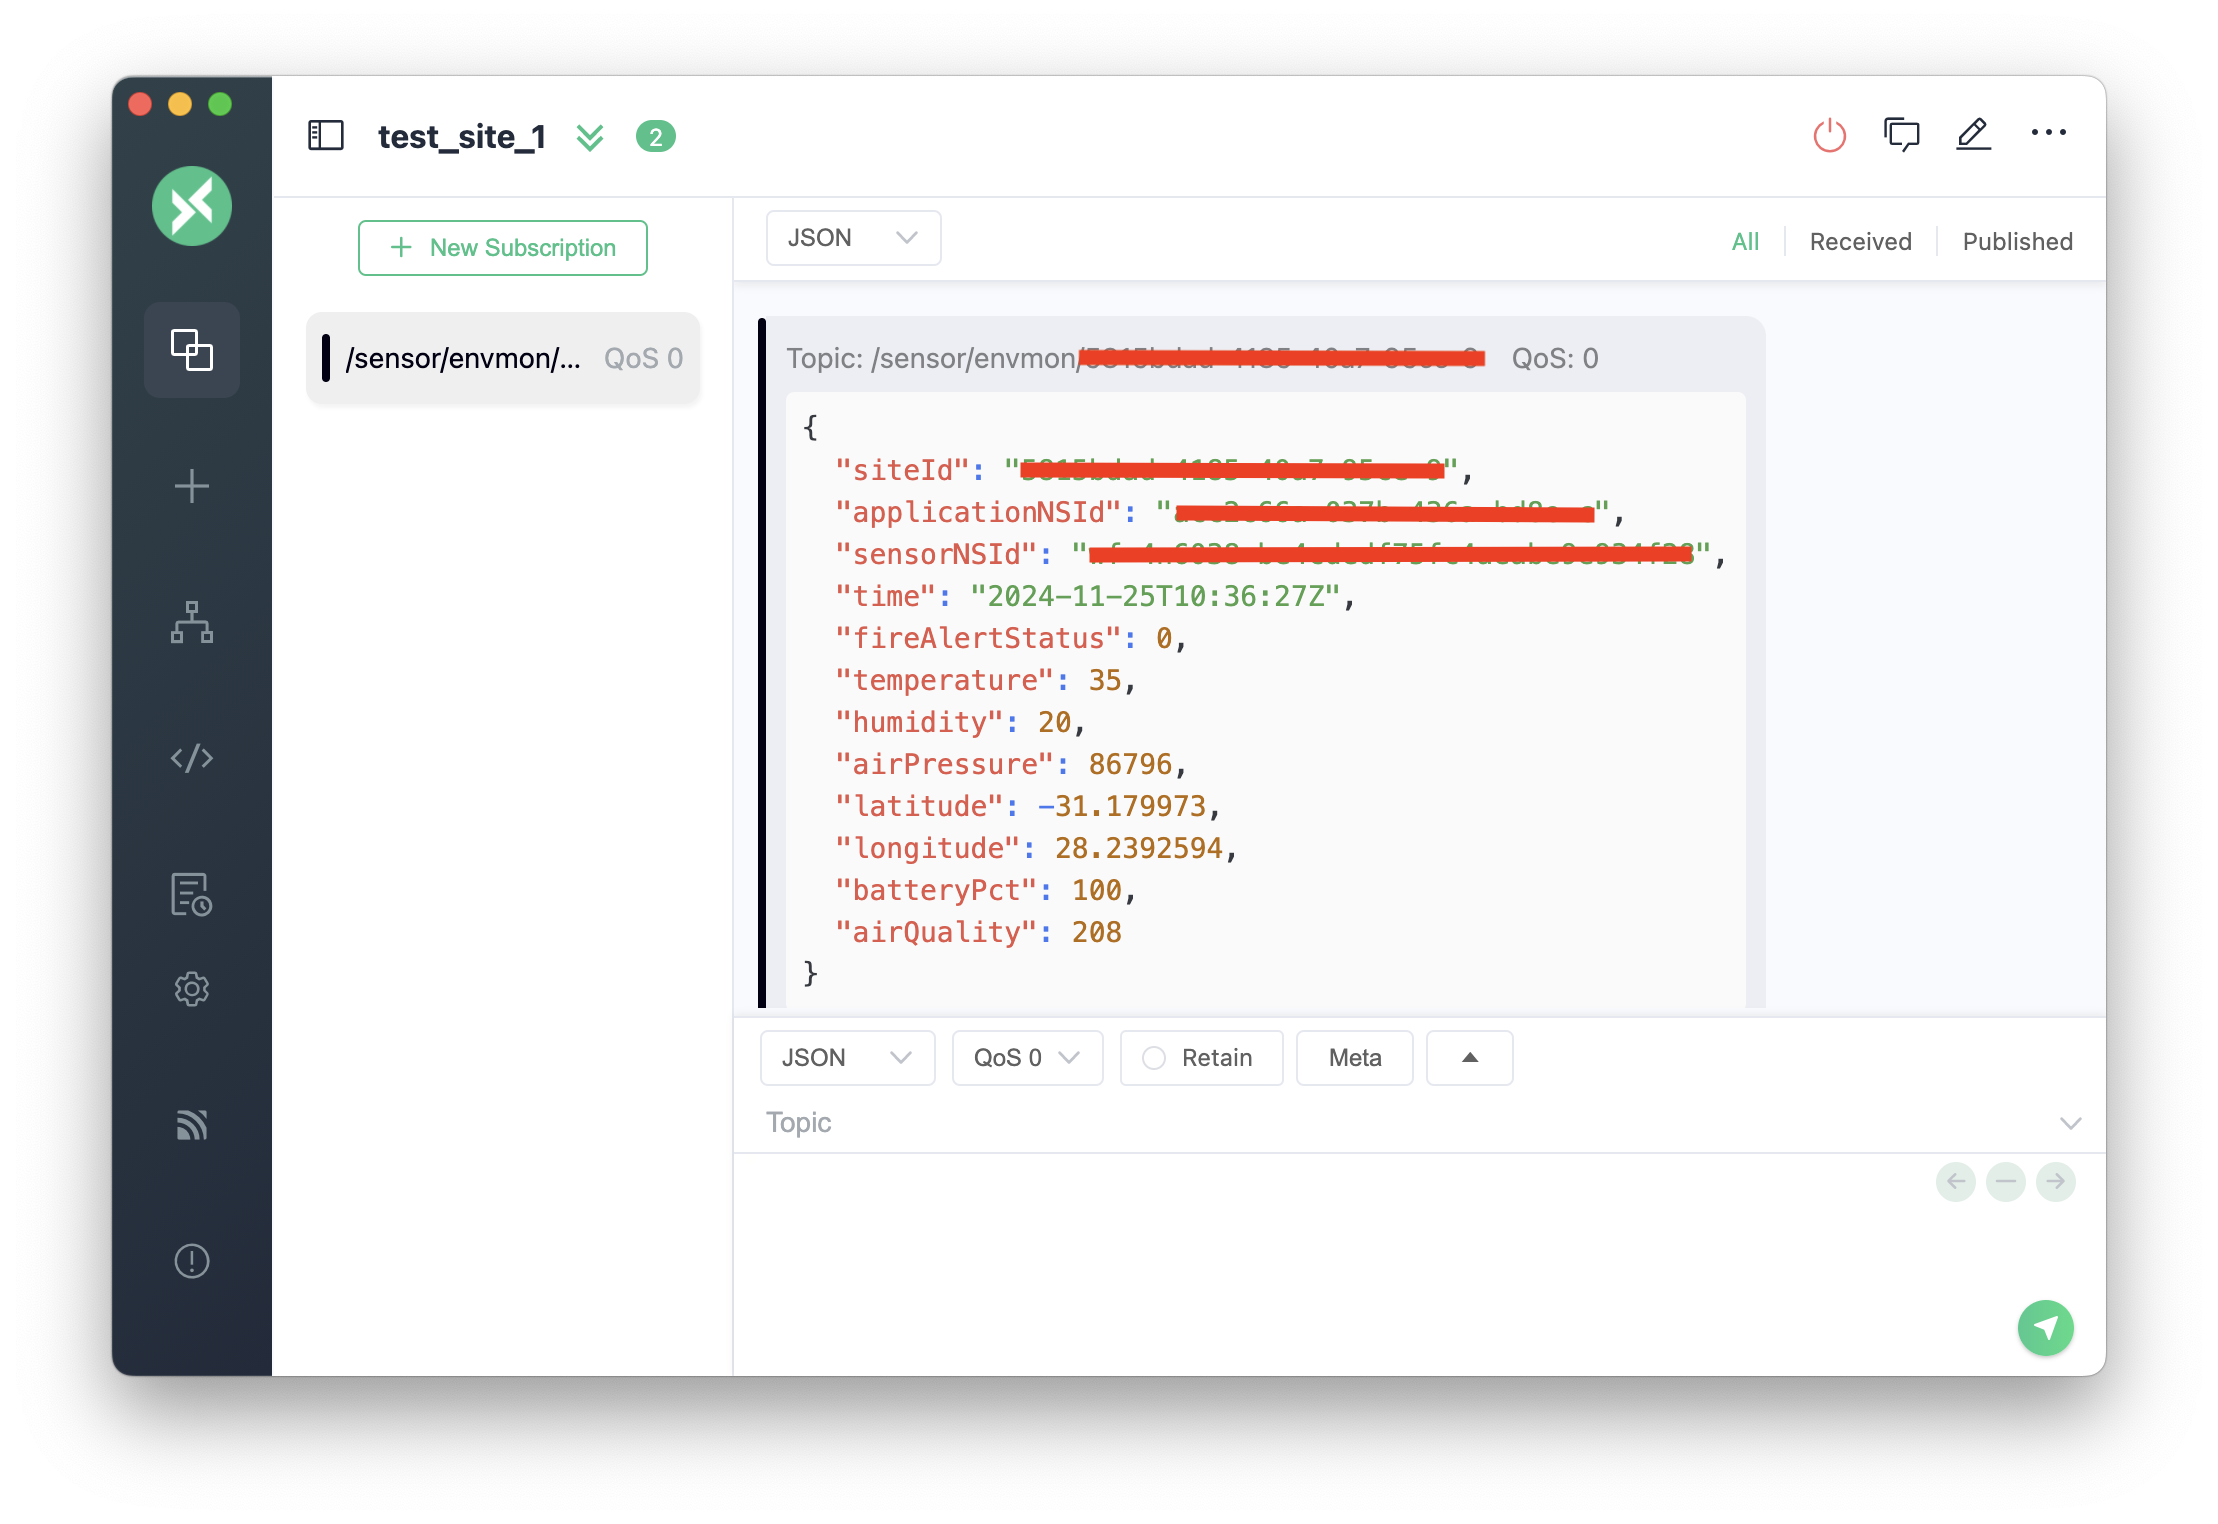Click the subscription color marker

click(x=326, y=358)
